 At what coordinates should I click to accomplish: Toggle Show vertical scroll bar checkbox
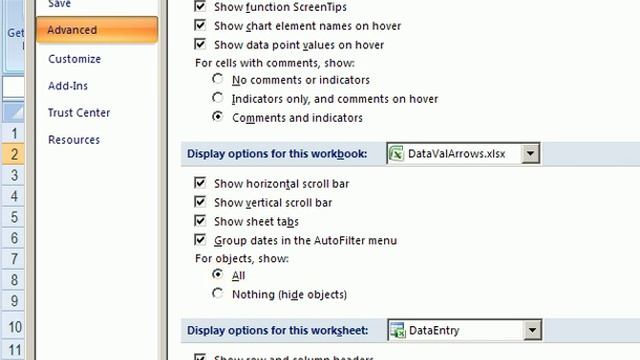[x=200, y=202]
